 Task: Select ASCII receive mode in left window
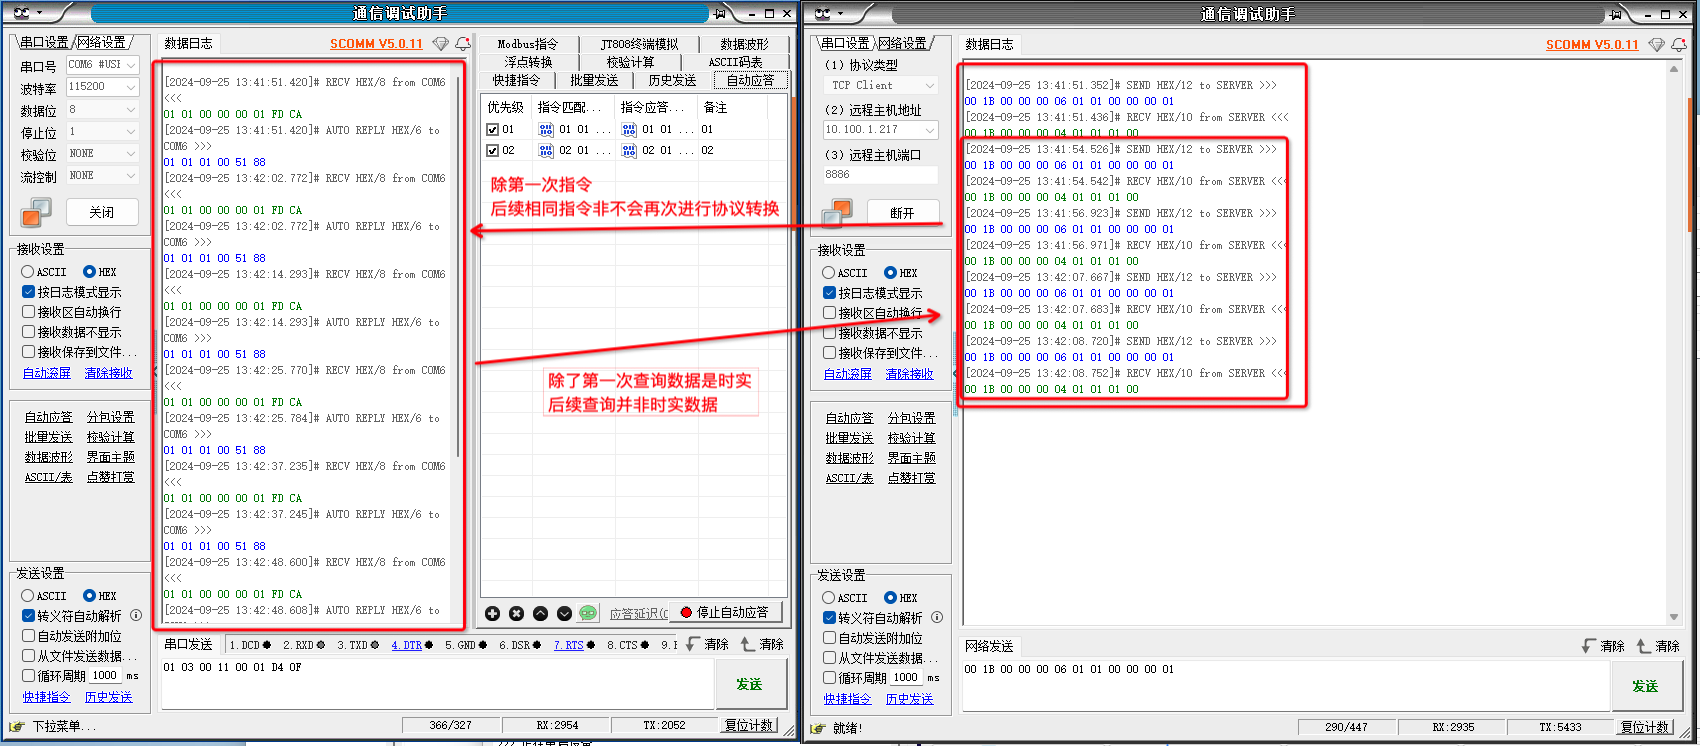(x=28, y=272)
